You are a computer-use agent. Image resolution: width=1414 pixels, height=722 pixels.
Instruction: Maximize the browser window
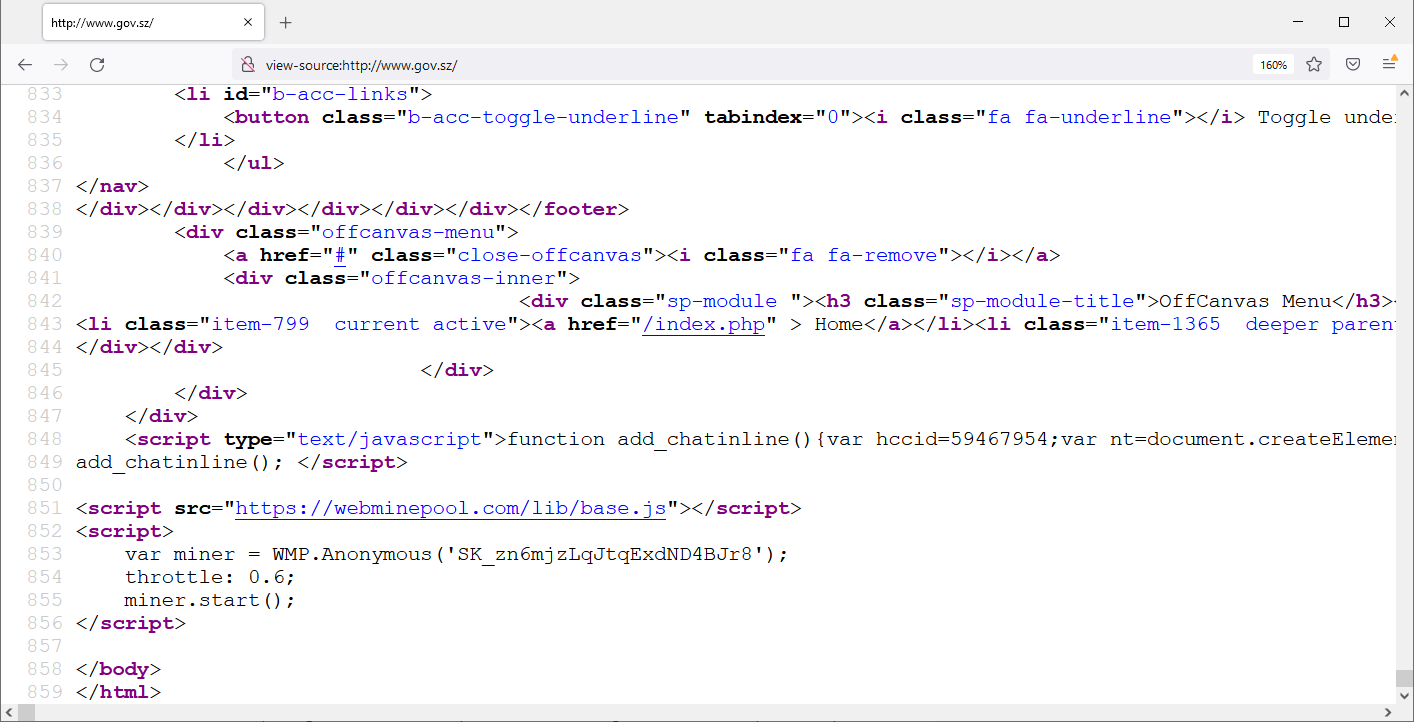[1344, 22]
